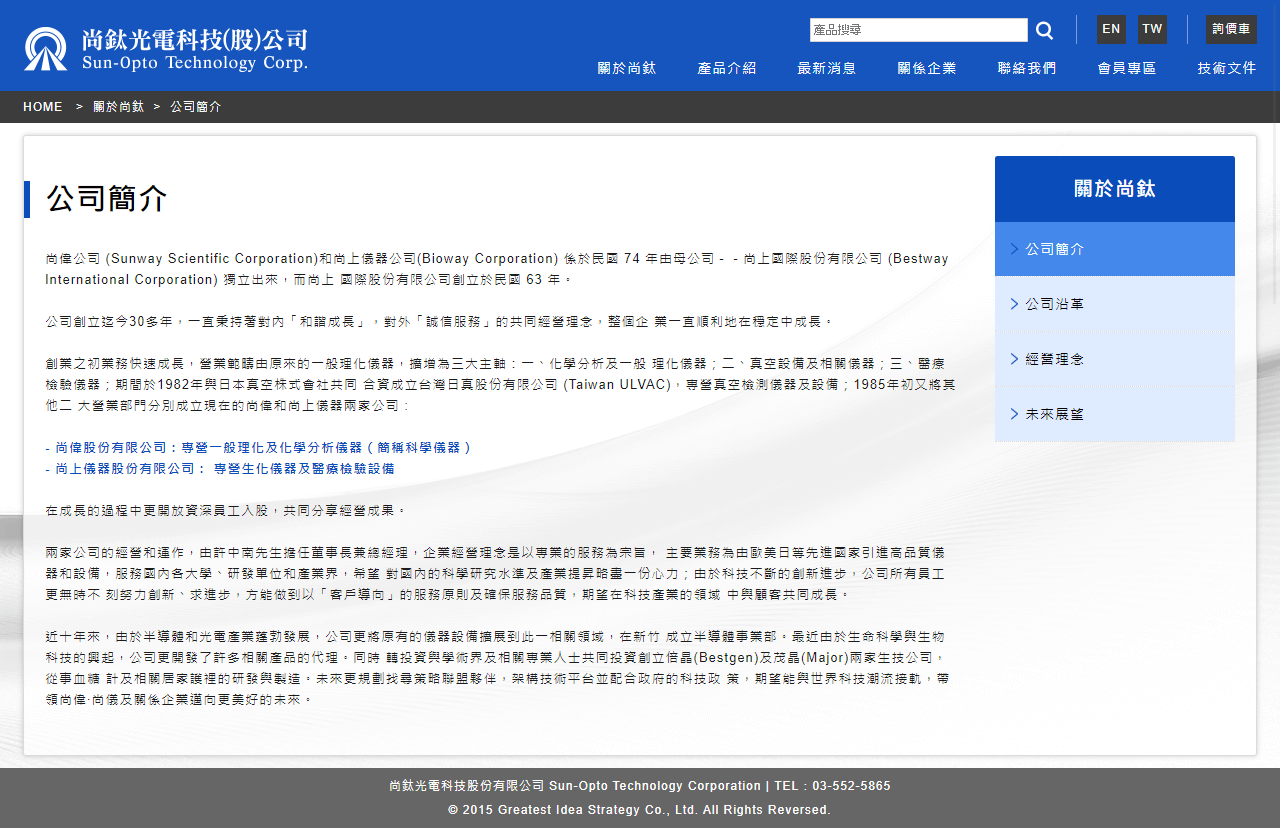This screenshot has width=1280, height=828.
Task: Click the 關於尚鈦 sidebar header
Action: point(1115,189)
